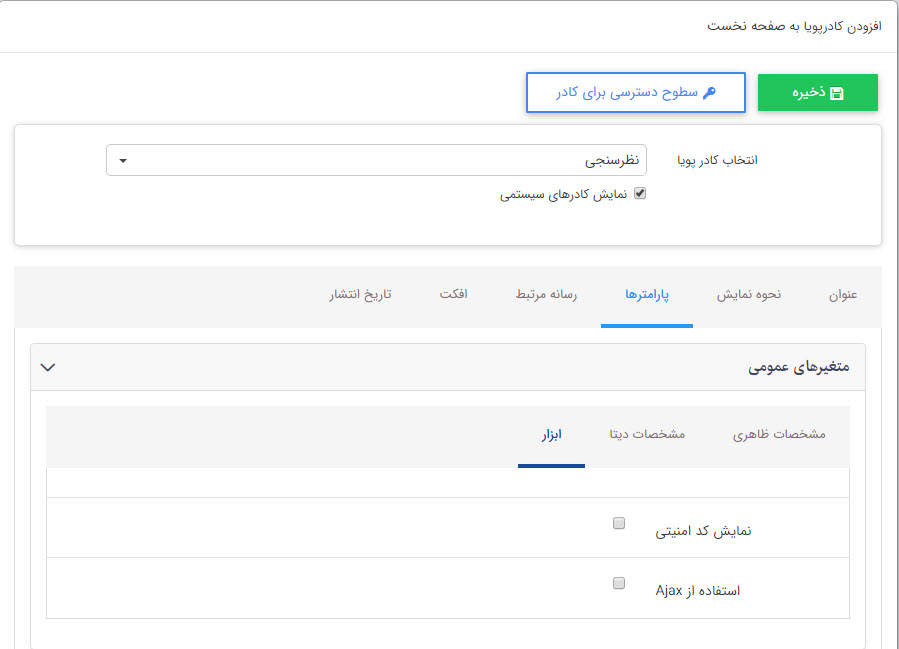Viewport: 899px width, 649px height.
Task: Open the افکت tab
Action: click(453, 295)
